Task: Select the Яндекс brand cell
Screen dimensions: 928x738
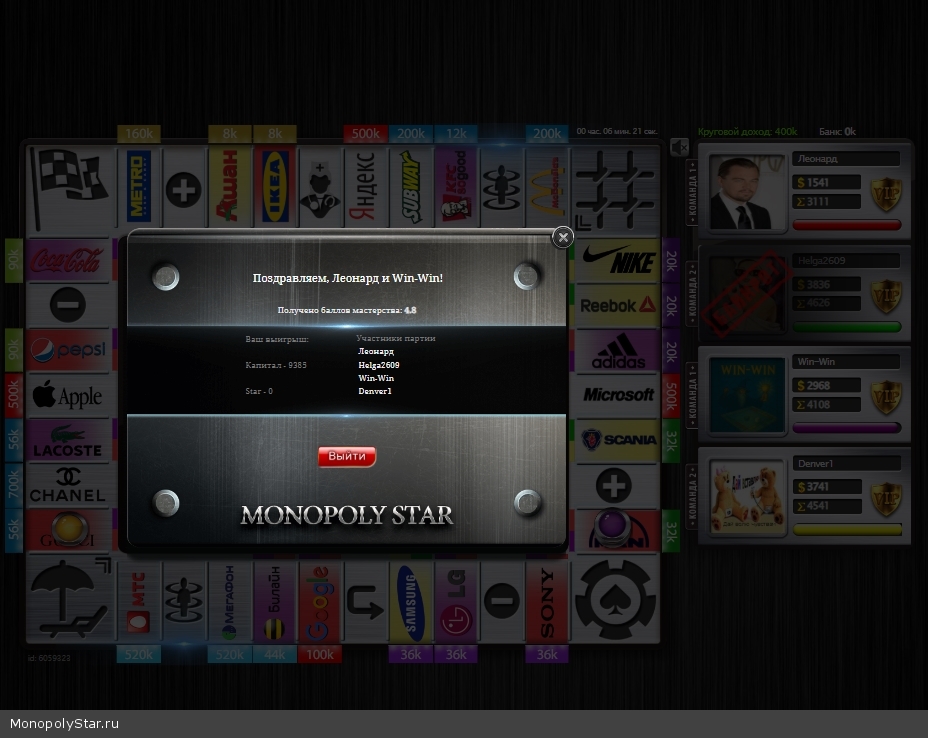Action: tap(366, 187)
